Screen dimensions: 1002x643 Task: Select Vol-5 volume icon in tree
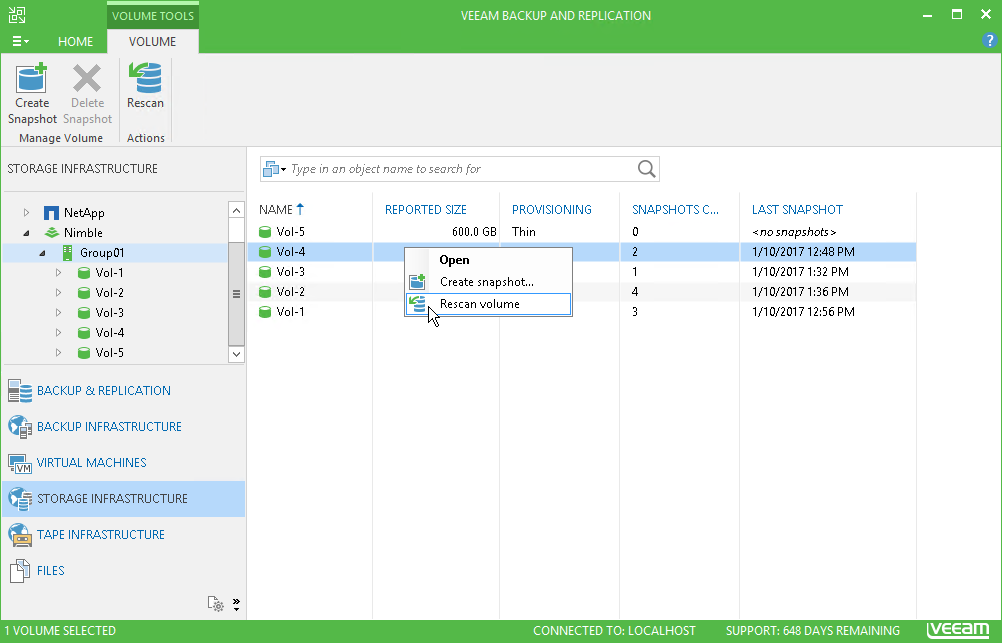click(84, 352)
